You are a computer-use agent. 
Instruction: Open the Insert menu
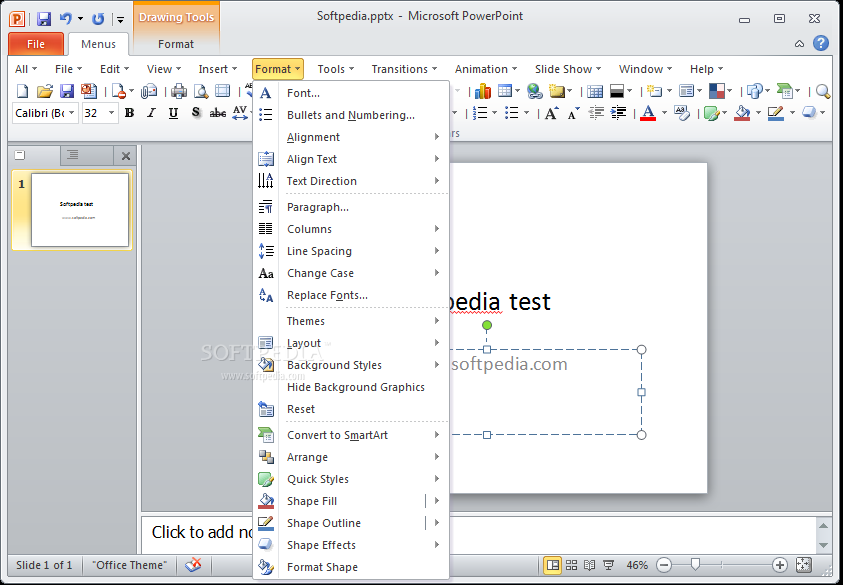click(217, 69)
